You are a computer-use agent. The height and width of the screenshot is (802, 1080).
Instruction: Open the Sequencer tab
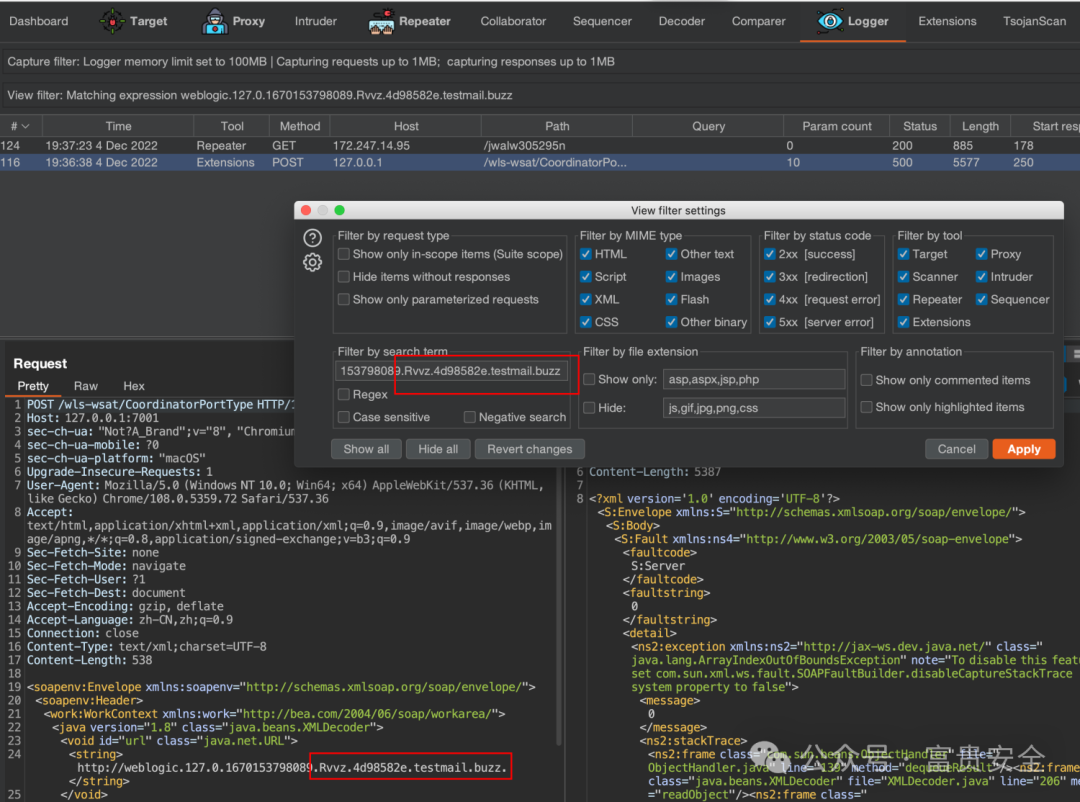(602, 21)
